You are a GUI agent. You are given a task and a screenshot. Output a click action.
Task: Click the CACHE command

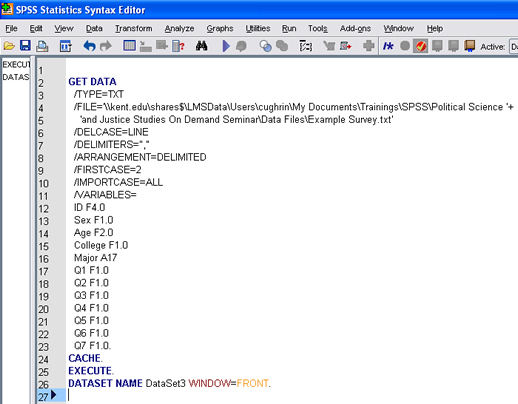point(85,358)
